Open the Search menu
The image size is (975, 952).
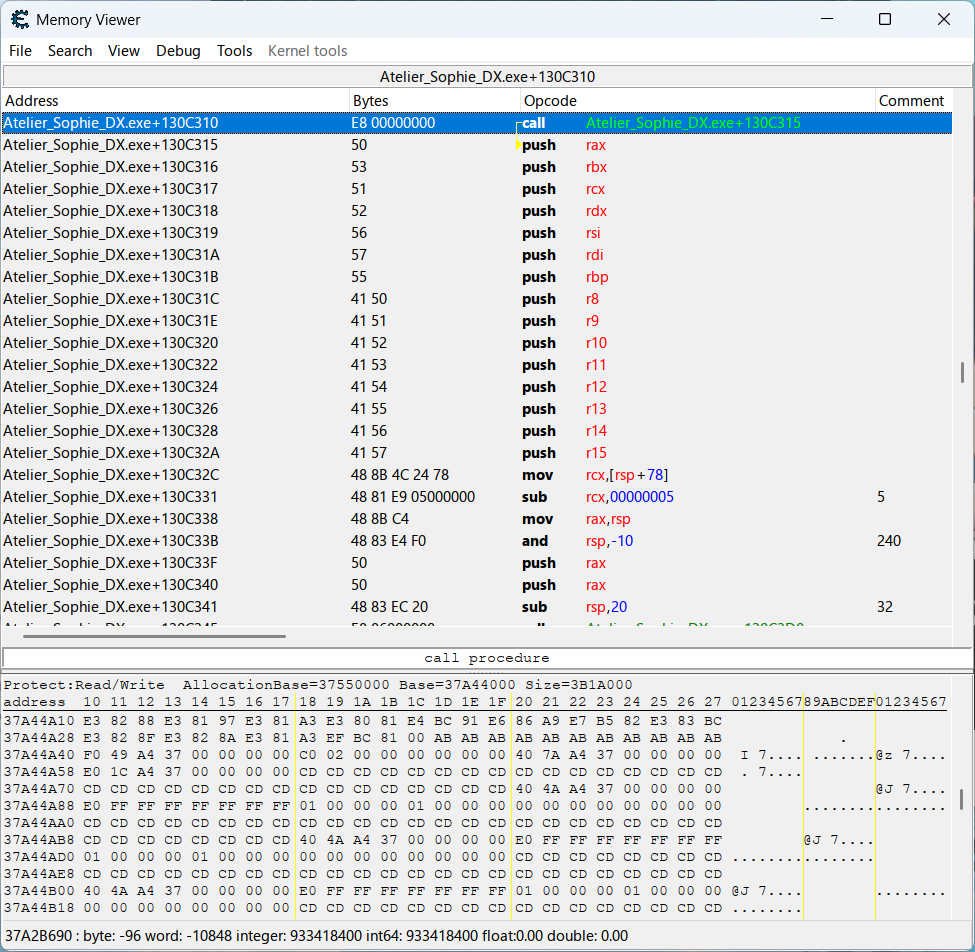[x=70, y=51]
